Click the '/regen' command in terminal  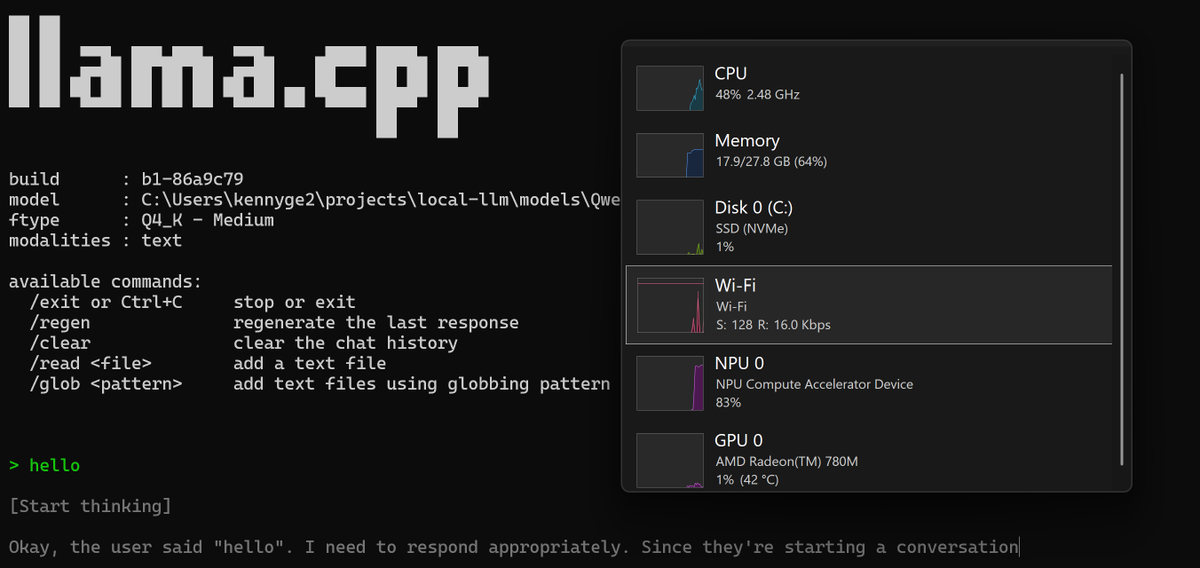click(x=60, y=323)
